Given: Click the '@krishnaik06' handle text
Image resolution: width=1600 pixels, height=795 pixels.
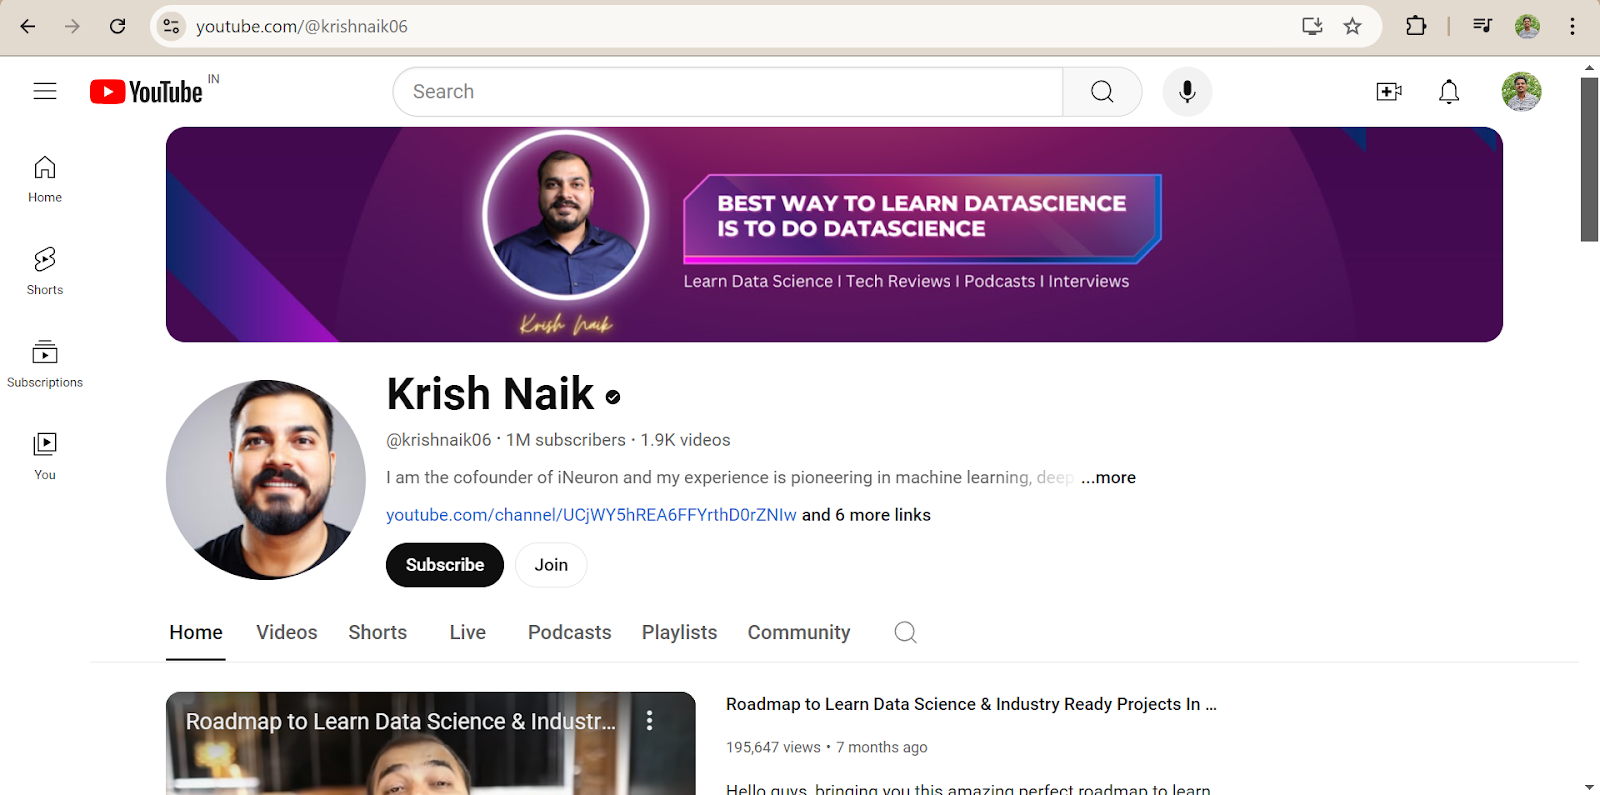Looking at the screenshot, I should click(x=439, y=440).
